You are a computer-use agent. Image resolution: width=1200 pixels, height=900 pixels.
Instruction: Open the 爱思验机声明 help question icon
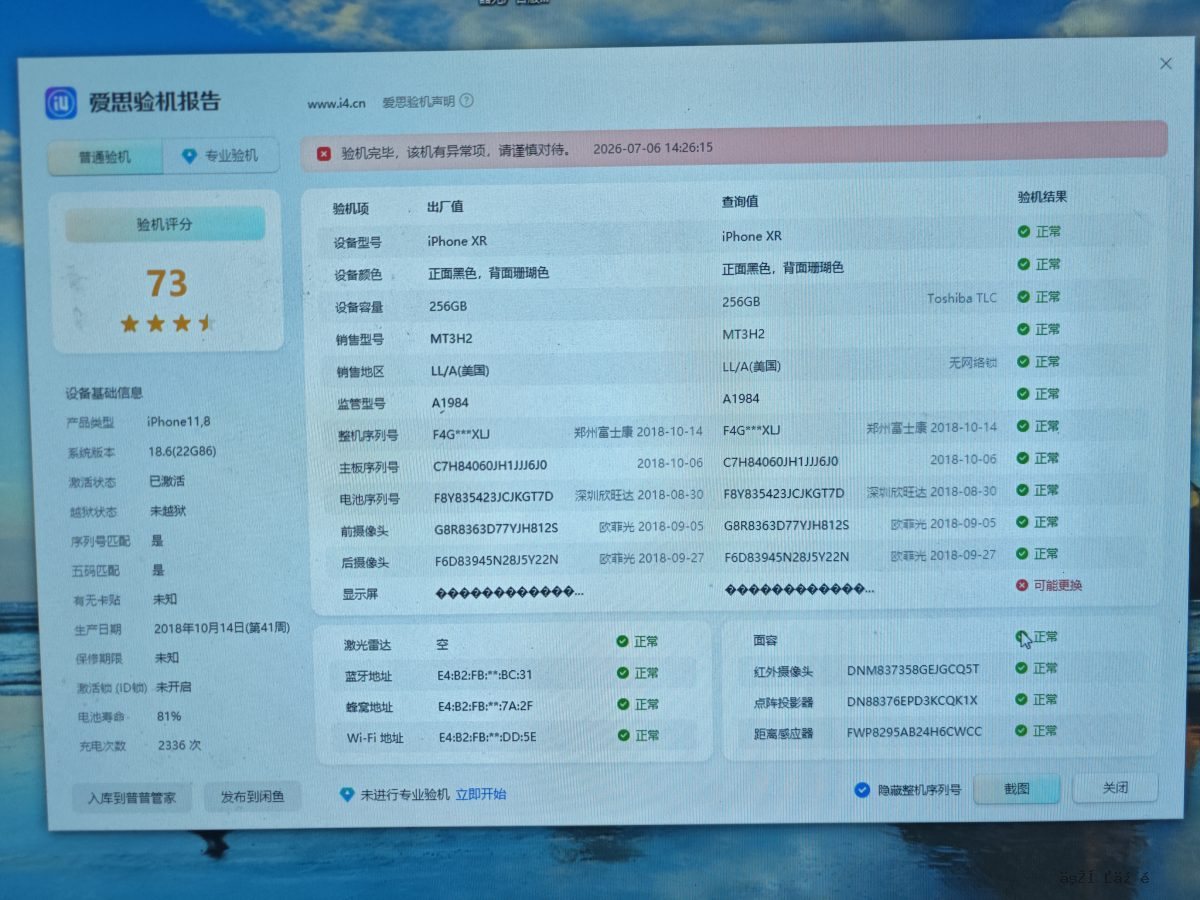[x=467, y=101]
